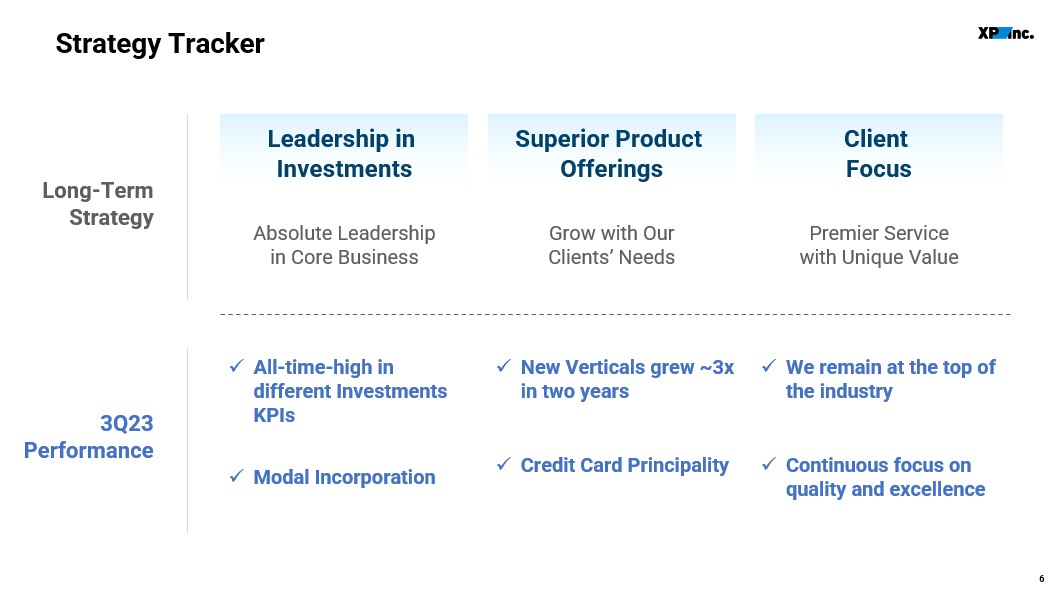Screen dimensions: 1064x597
Task: Click the Strategy Tracker slide title
Action: (x=160, y=43)
